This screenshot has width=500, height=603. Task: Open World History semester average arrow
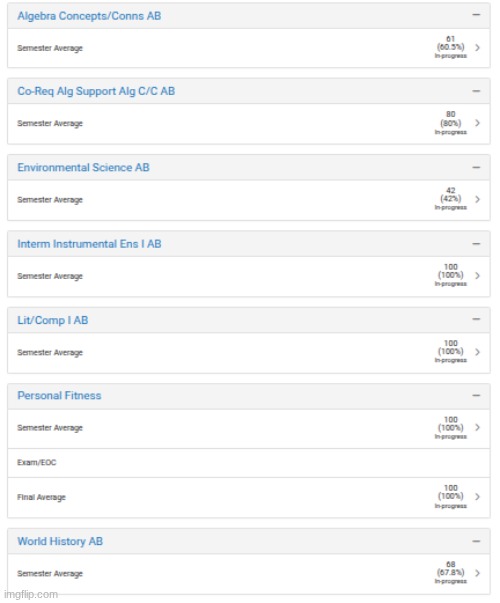click(x=477, y=573)
